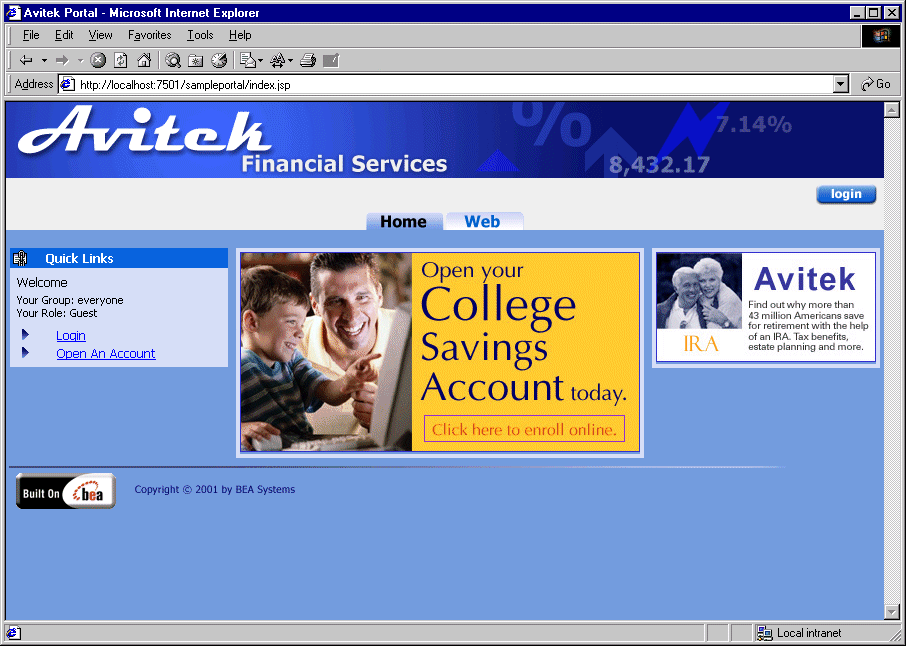Expand the Mail button dropdown arrow
Viewport: 906px width, 646px height.
click(261, 60)
